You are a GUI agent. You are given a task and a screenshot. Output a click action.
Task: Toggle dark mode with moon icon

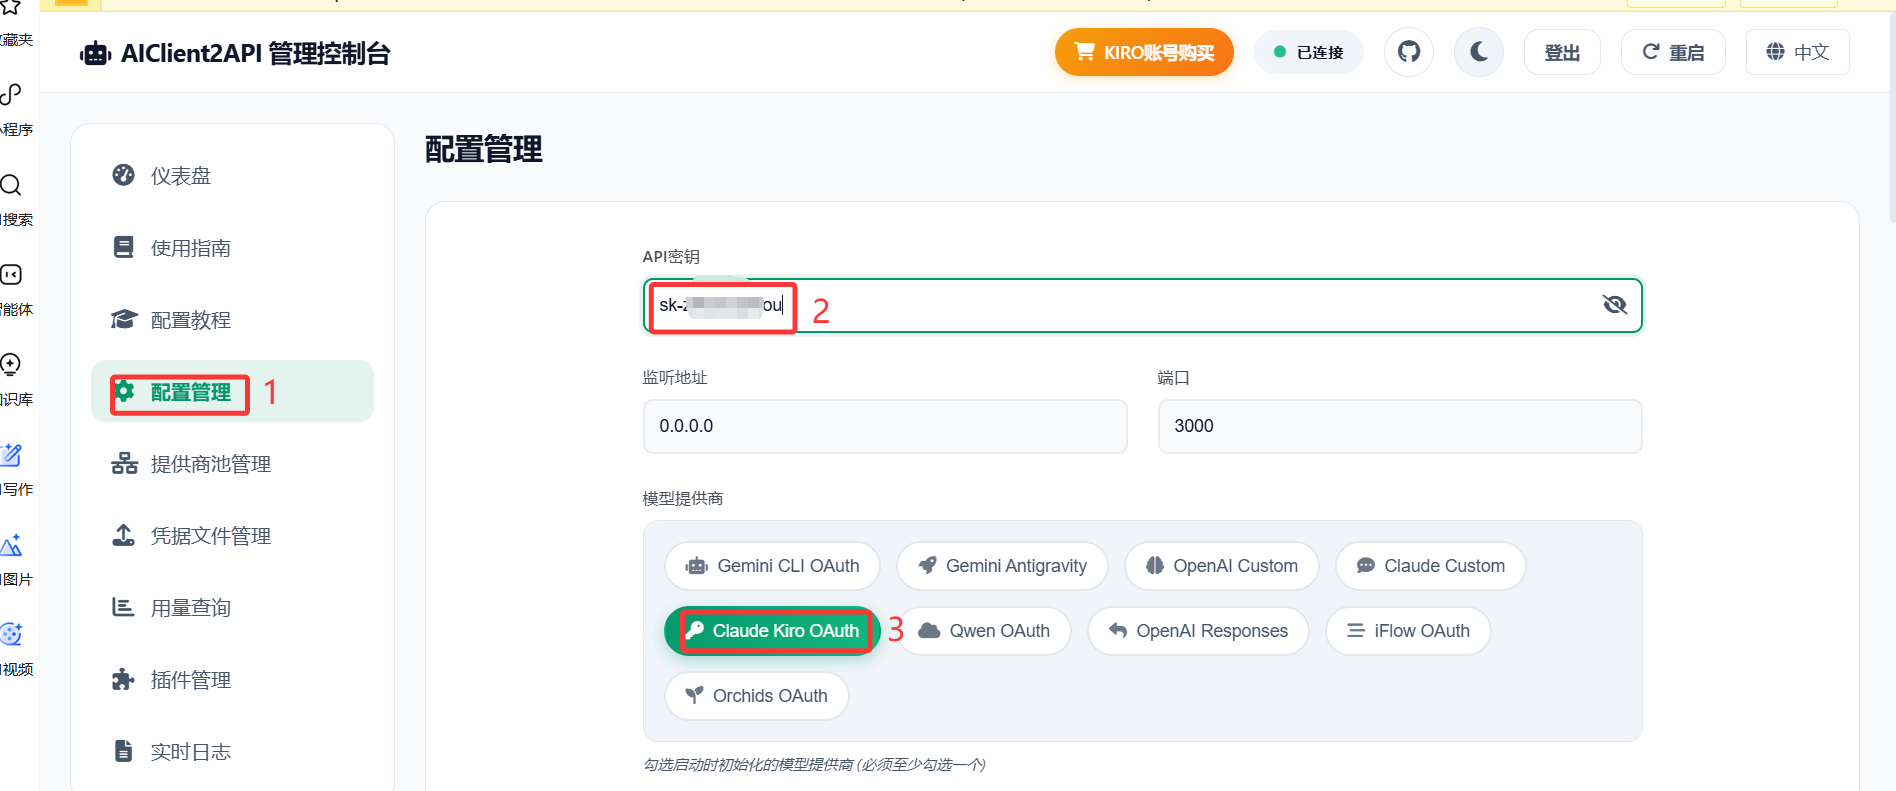coord(1479,52)
